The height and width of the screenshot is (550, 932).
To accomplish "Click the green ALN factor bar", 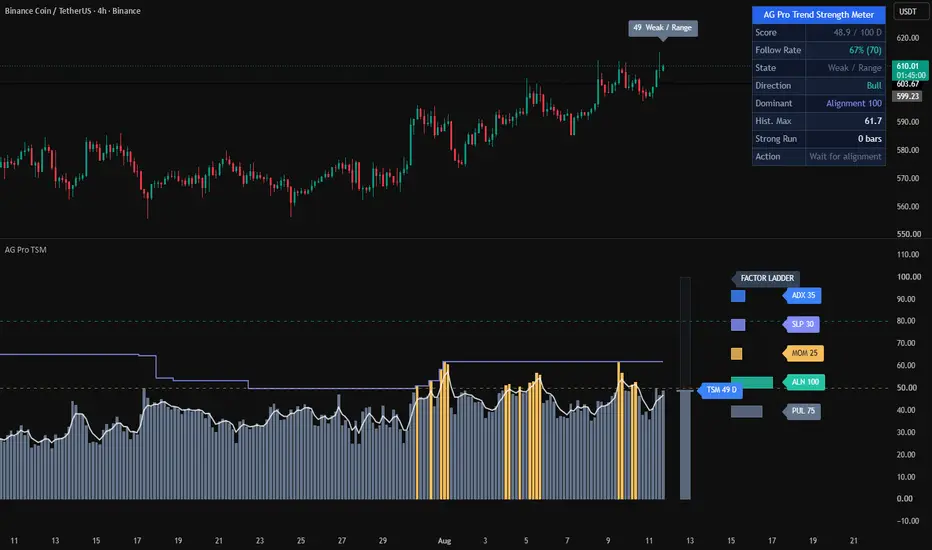I will (x=752, y=383).
